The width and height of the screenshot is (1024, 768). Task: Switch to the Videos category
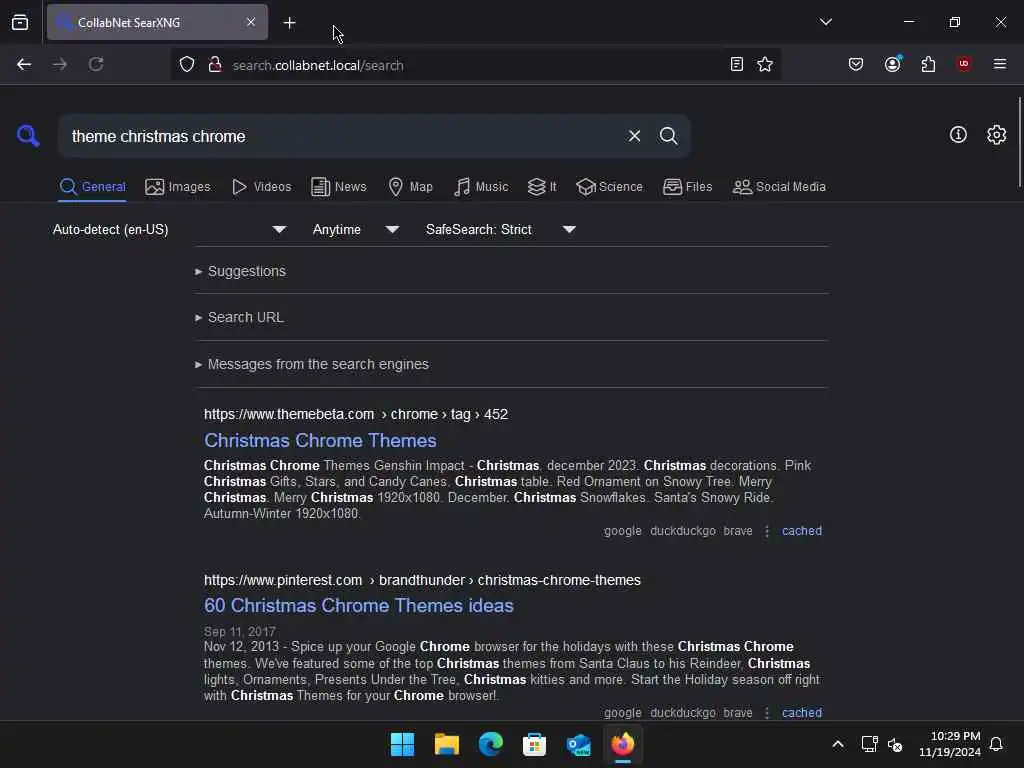point(261,187)
